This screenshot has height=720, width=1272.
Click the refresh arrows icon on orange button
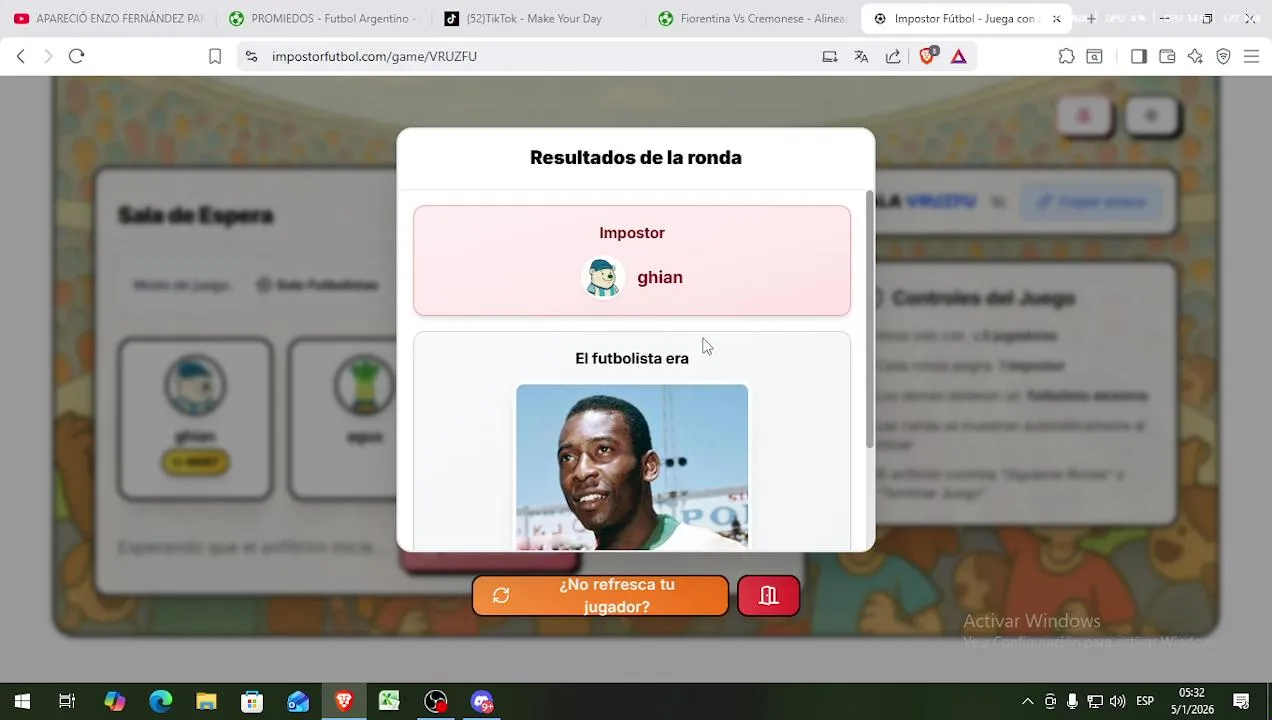tap(501, 596)
